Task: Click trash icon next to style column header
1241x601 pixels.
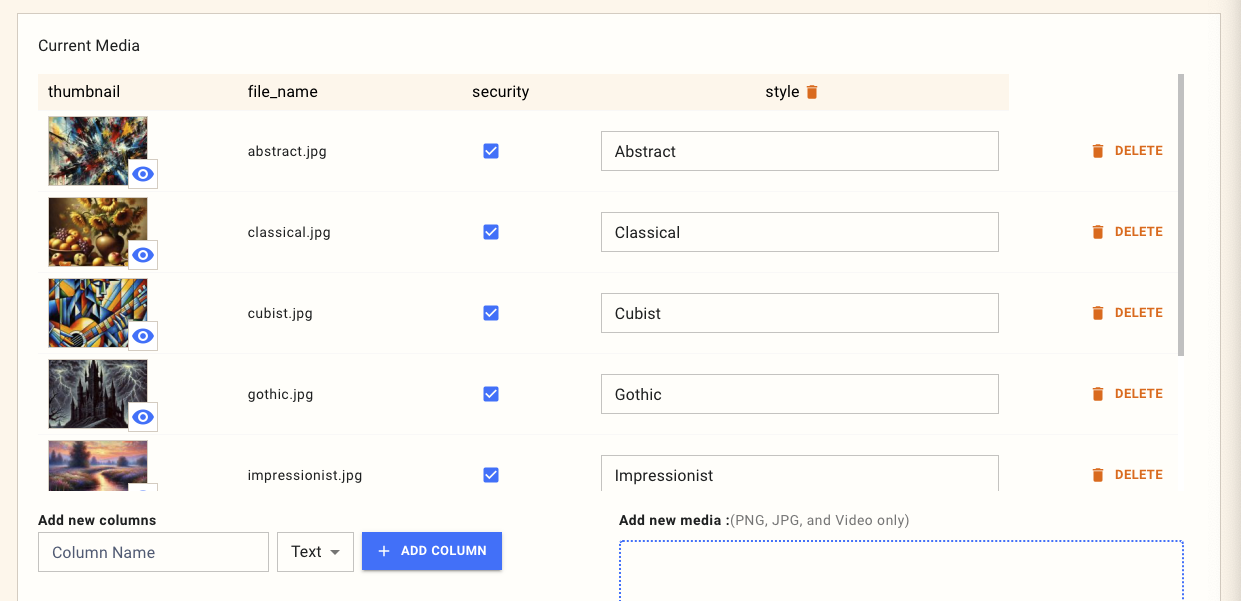Action: click(x=812, y=92)
